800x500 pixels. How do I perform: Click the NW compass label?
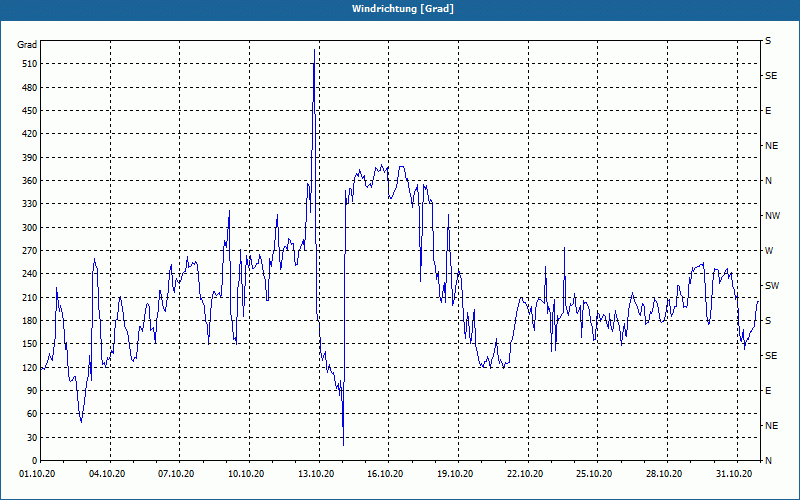click(x=772, y=216)
